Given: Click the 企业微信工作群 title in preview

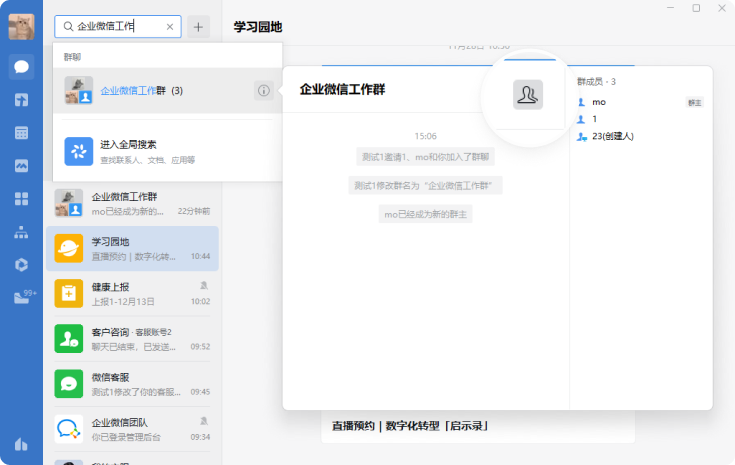Looking at the screenshot, I should click(342, 89).
